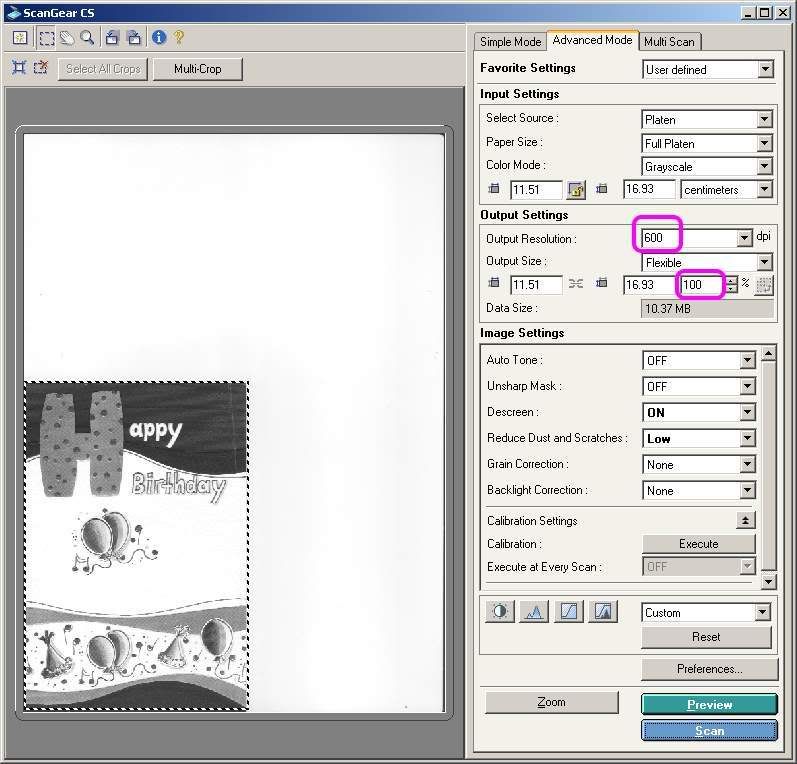Switch to the Multi Scan tab
Screen dimensions: 797x764
(669, 41)
